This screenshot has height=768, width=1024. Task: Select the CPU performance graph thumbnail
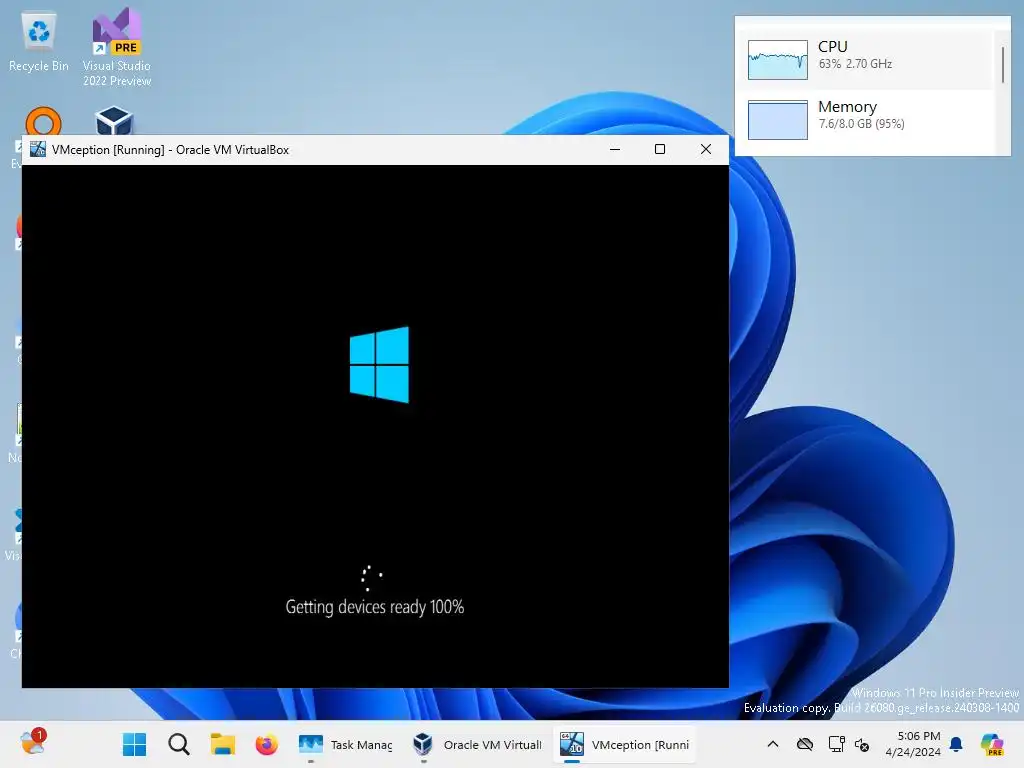tap(778, 59)
